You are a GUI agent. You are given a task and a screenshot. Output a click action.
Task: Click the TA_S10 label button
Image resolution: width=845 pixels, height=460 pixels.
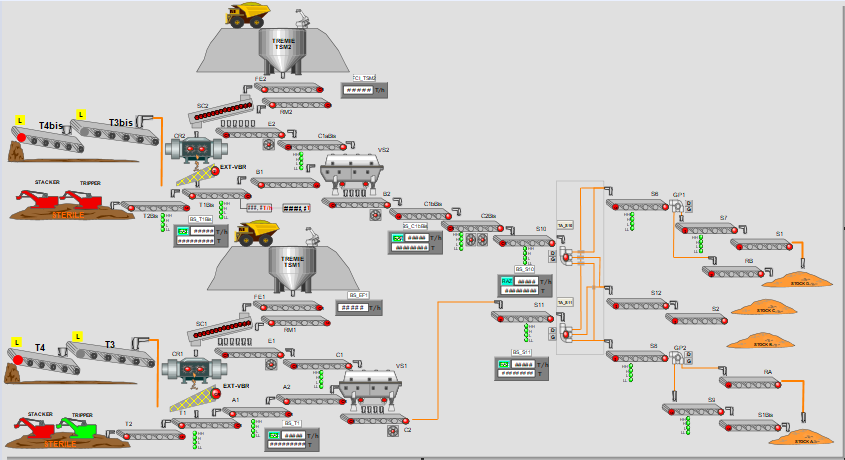[x=565, y=225]
